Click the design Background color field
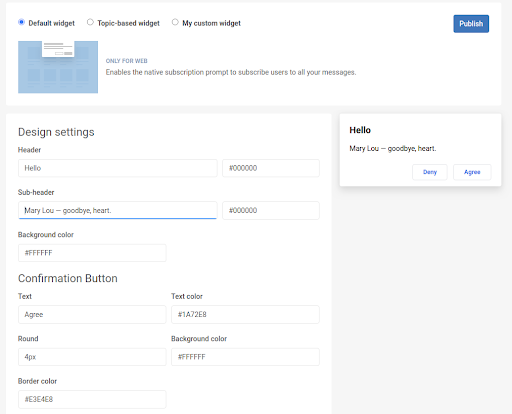512x414 pixels. tap(92, 253)
